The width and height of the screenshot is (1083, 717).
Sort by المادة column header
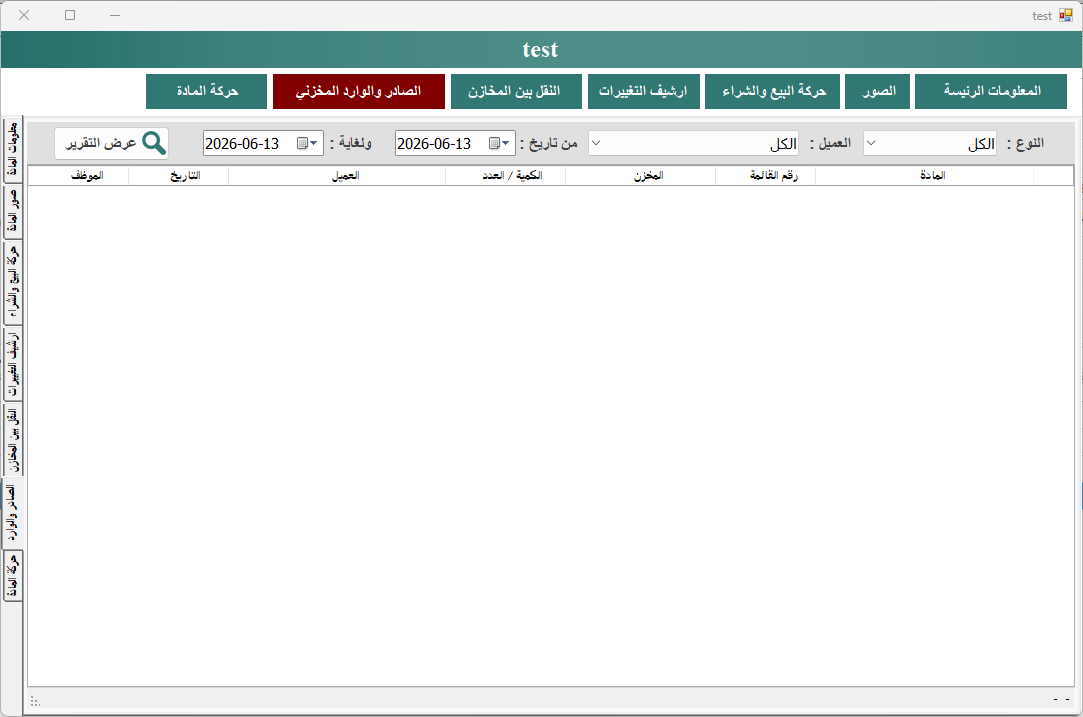coord(924,175)
